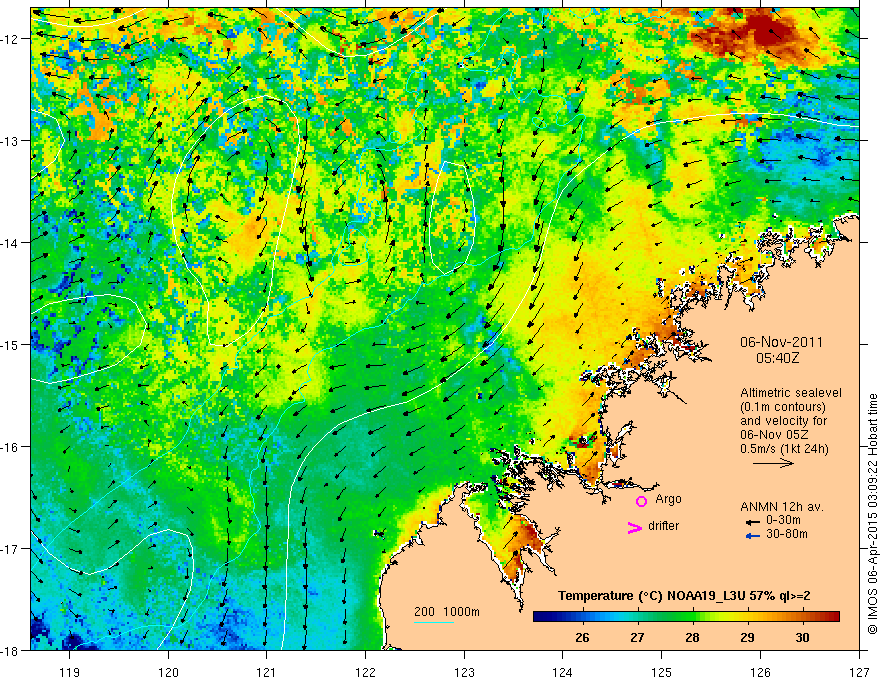Click the temperature color scale bar

[686, 617]
